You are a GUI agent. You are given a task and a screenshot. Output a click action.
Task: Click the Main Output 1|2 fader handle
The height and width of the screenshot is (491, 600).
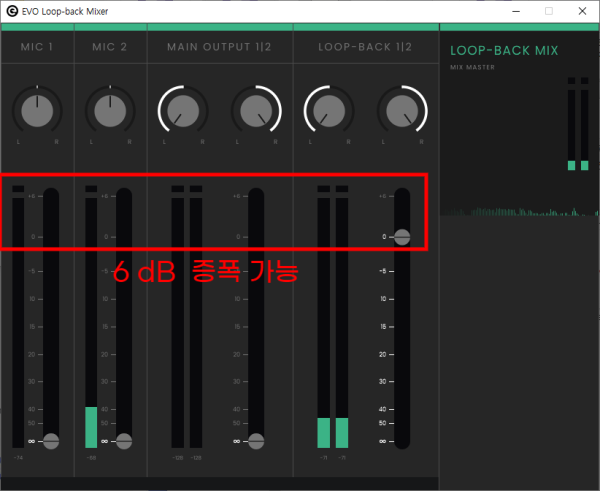pos(256,441)
